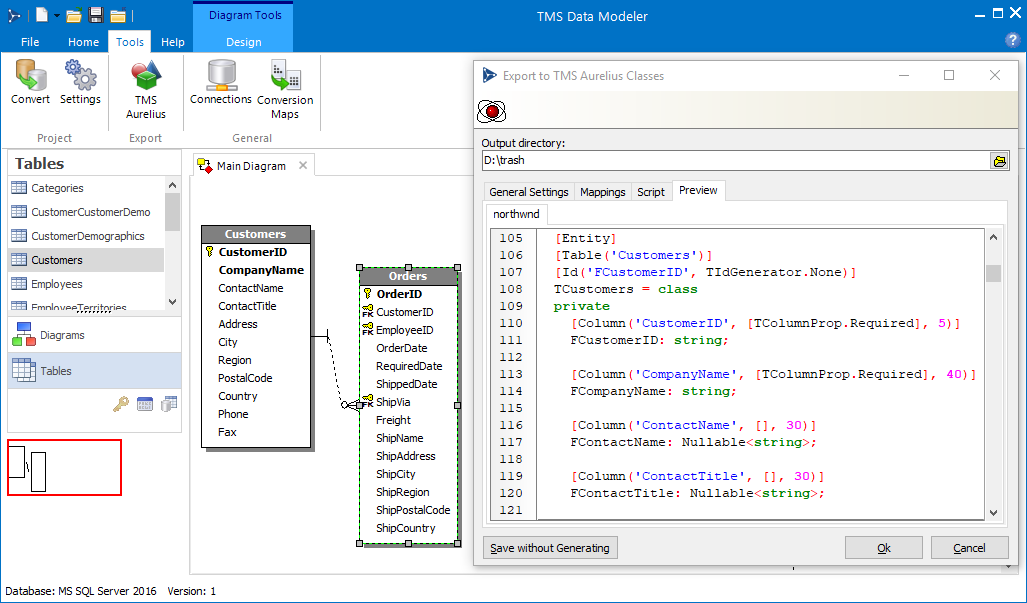Click the Save without Generating button
Image resolution: width=1027 pixels, height=603 pixels.
click(550, 548)
